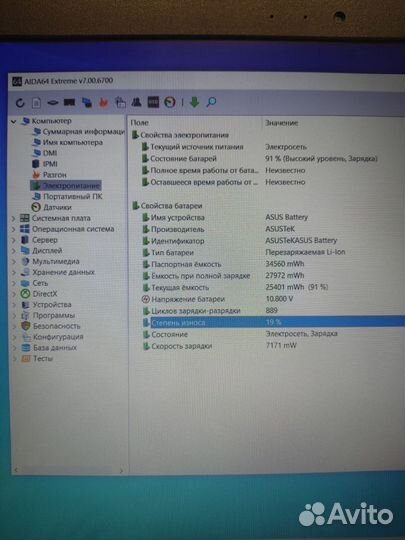The image size is (405, 540).
Task: Open the CPUID panel toolbar icon
Action: coord(120,102)
